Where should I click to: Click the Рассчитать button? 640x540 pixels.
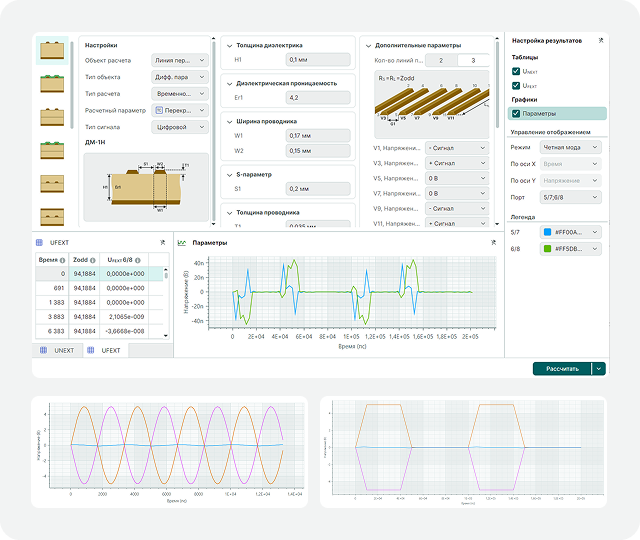pos(562,369)
